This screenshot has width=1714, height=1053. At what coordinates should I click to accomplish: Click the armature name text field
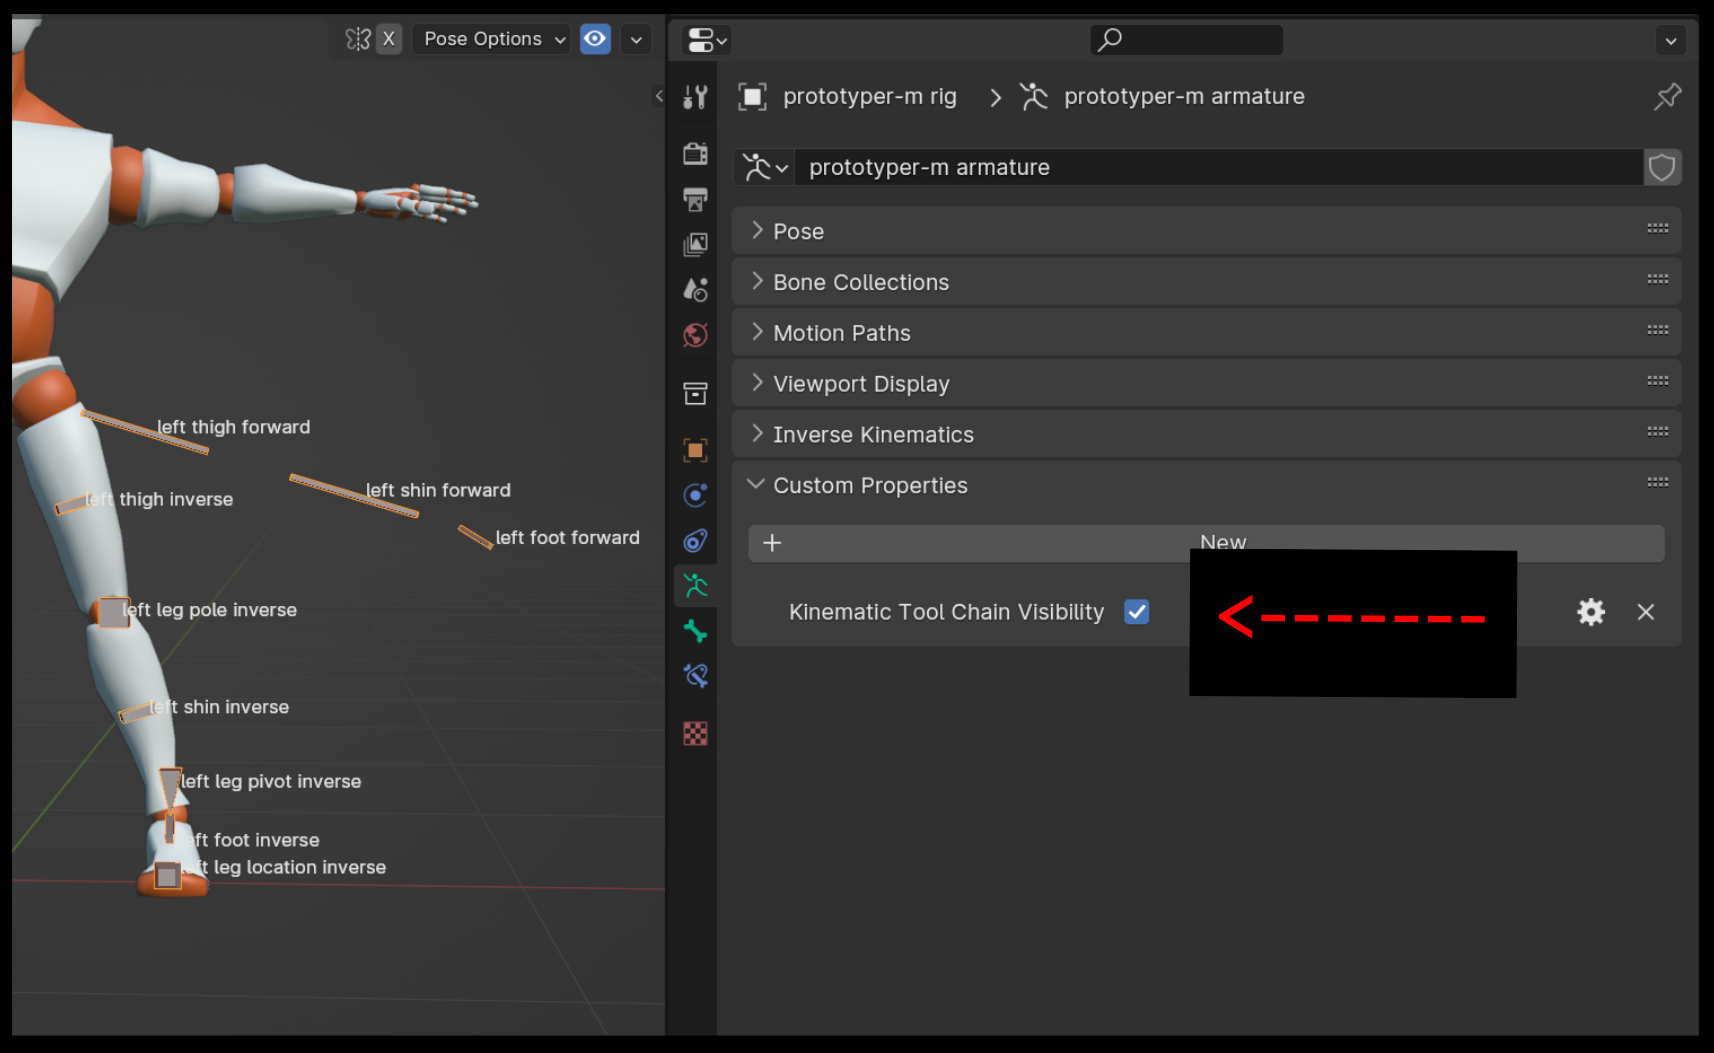click(1217, 167)
